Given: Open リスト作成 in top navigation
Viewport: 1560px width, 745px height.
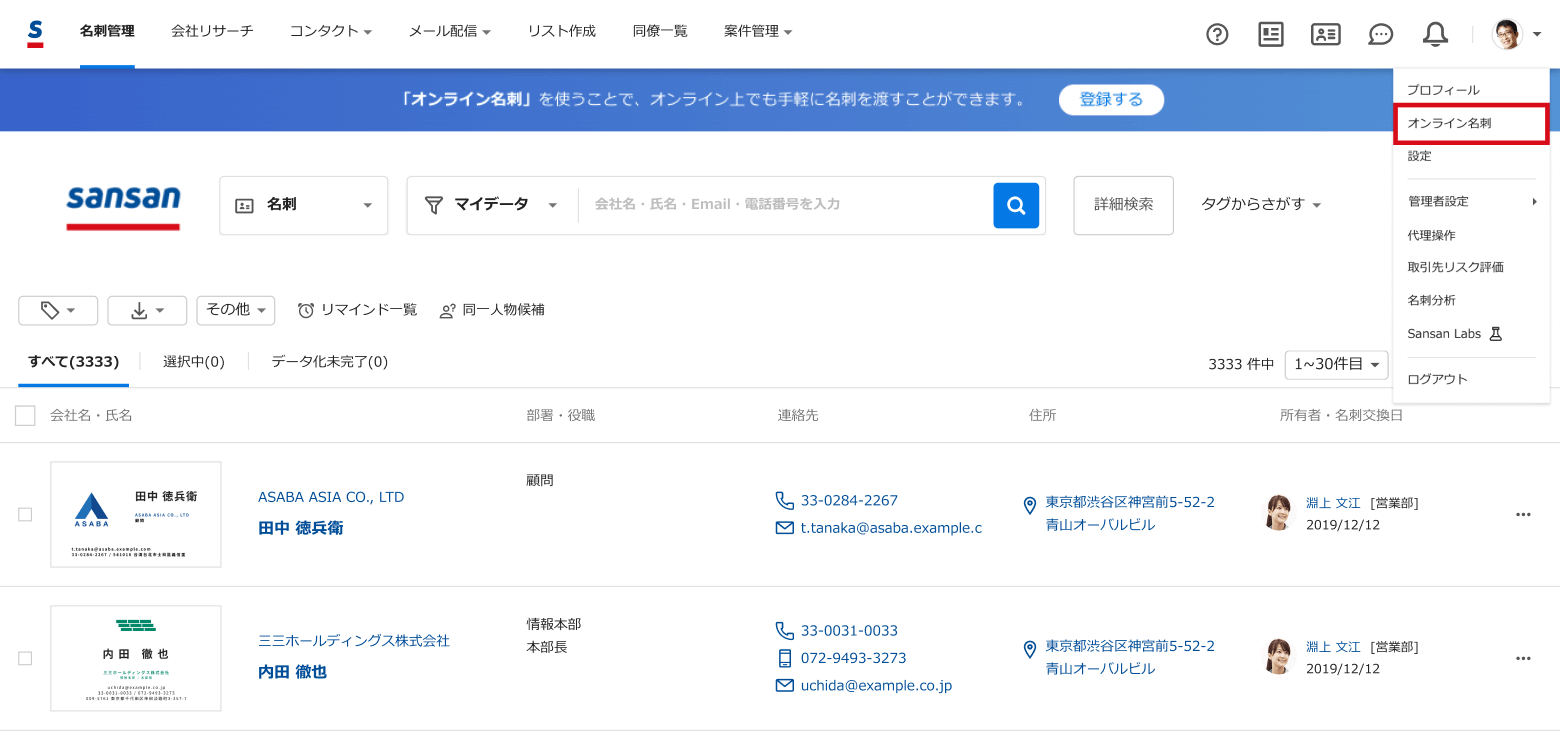Looking at the screenshot, I should [x=562, y=32].
